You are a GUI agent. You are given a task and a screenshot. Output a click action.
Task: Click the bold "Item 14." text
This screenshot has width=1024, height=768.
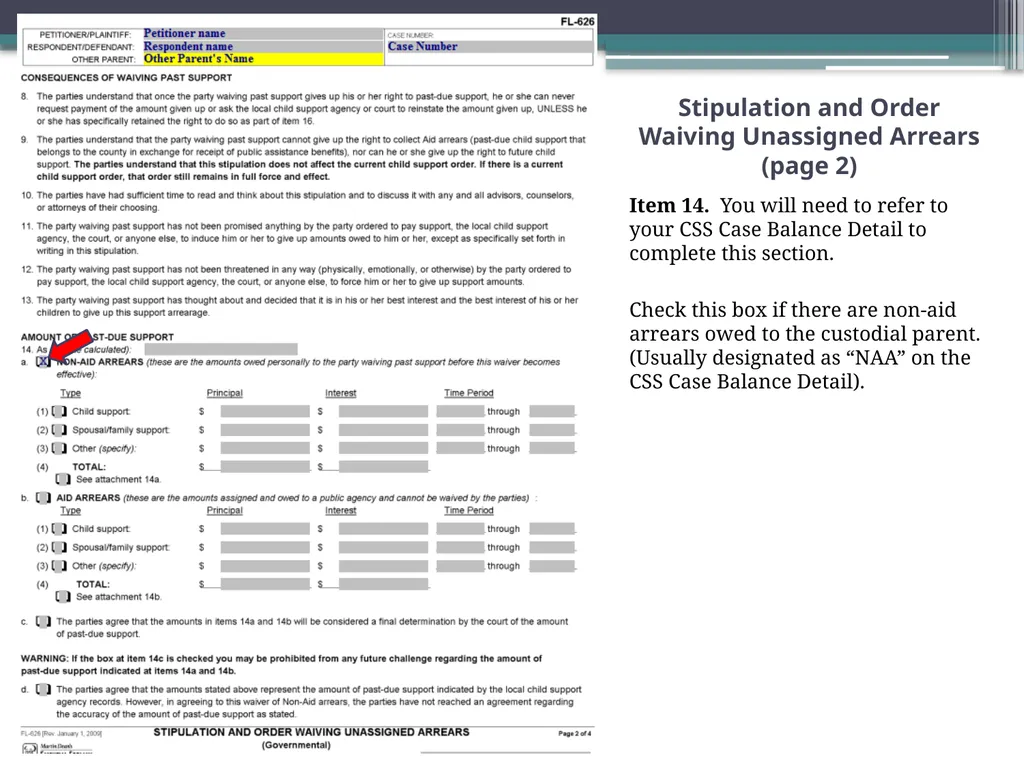(x=669, y=206)
